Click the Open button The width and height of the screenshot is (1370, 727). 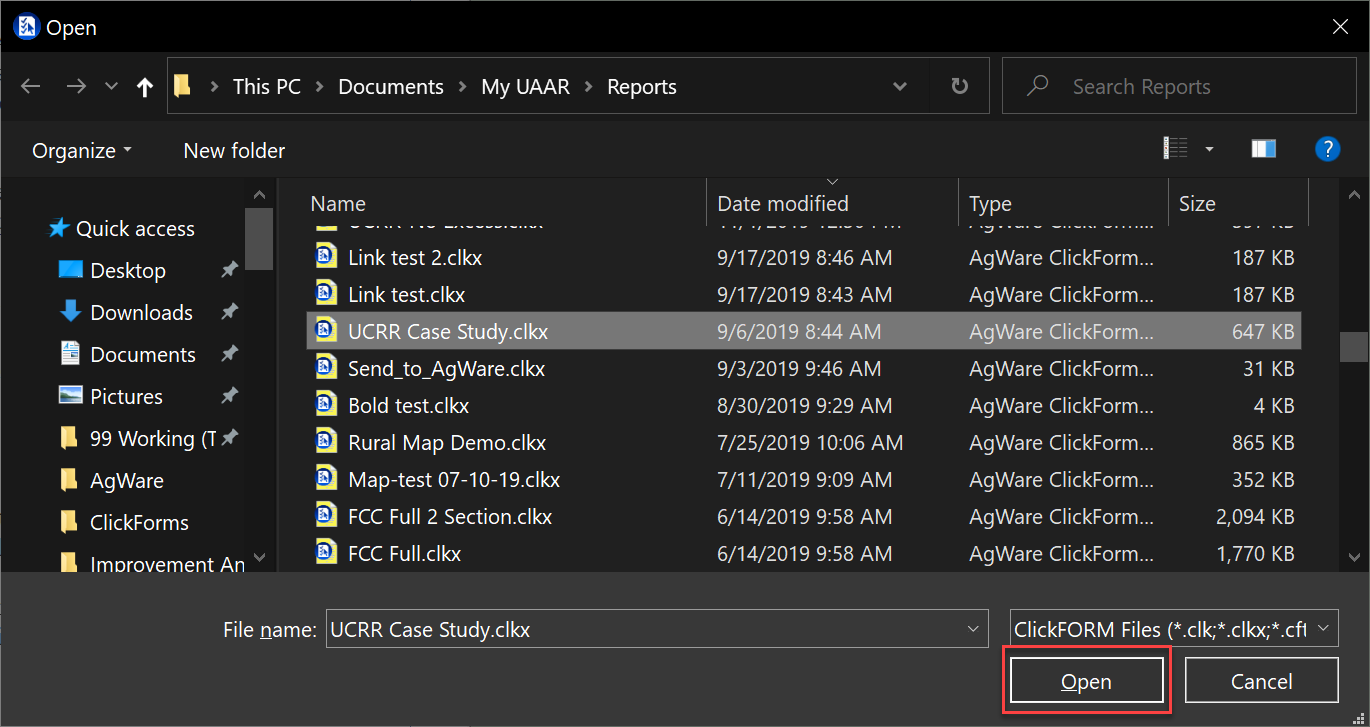coord(1086,681)
